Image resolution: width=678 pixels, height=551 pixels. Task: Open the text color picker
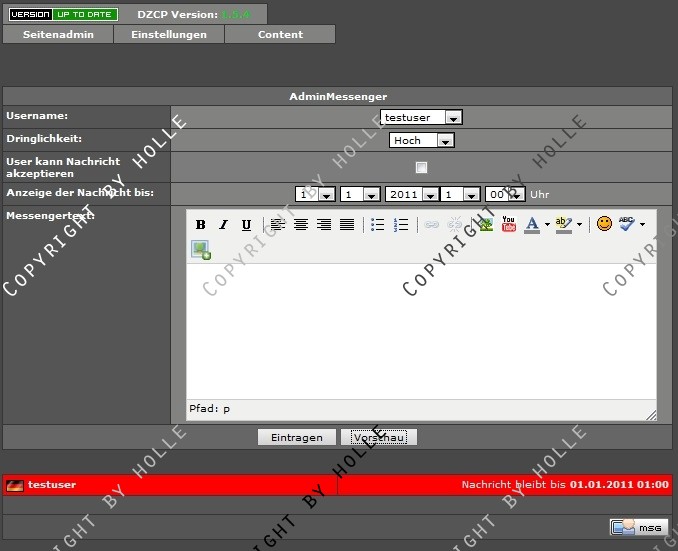tap(533, 225)
